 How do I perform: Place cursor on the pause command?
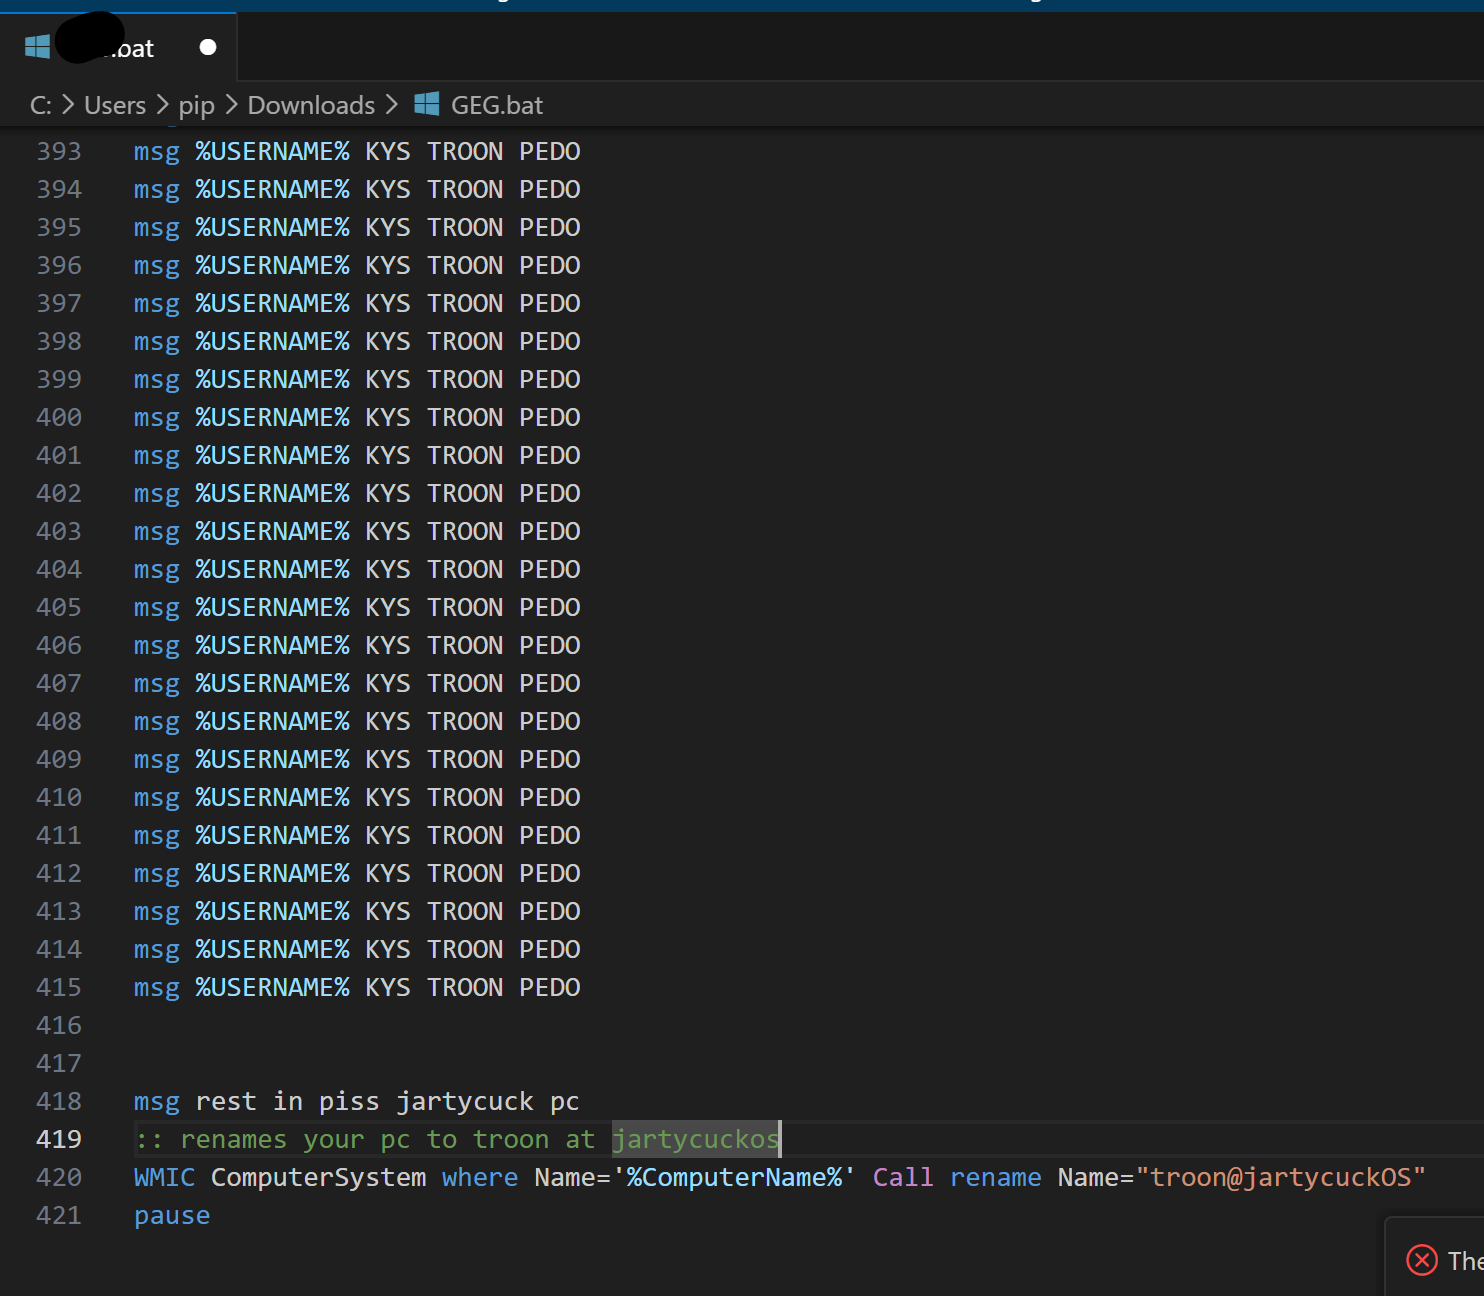point(172,1215)
